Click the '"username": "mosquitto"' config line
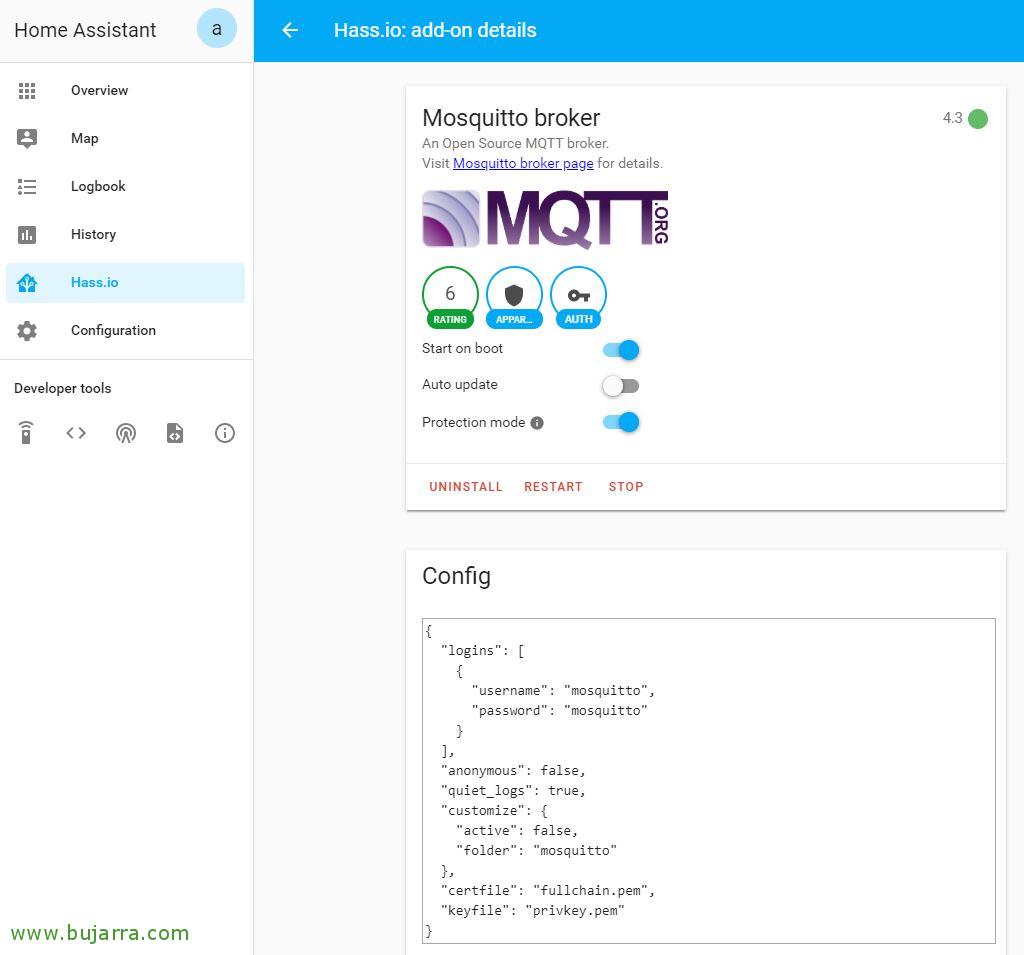The height and width of the screenshot is (955, 1024). coord(563,690)
